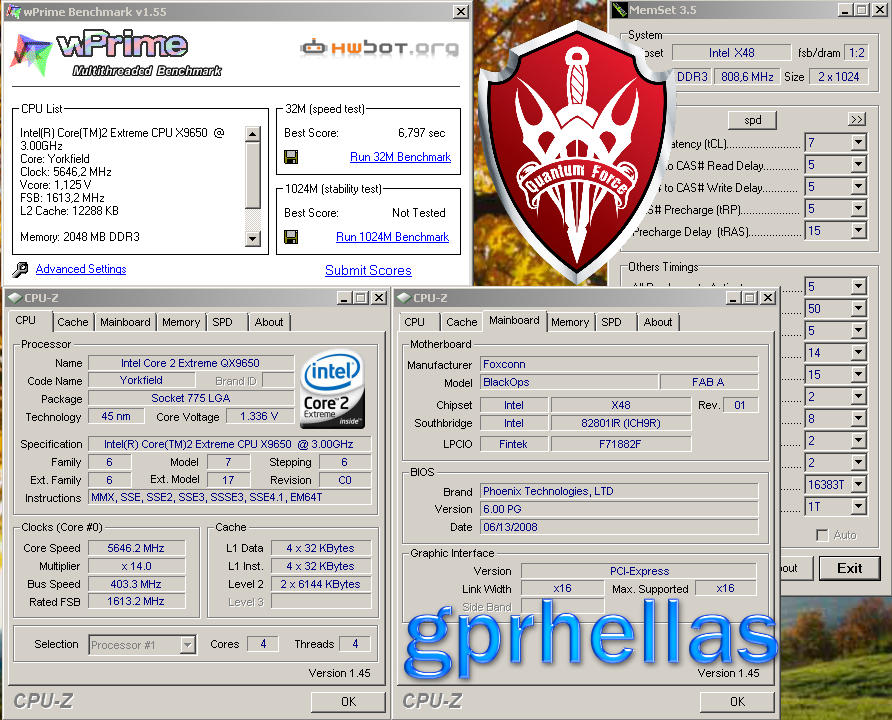Open SPD tab in right CPU-Z window
Image resolution: width=892 pixels, height=720 pixels.
[x=612, y=322]
